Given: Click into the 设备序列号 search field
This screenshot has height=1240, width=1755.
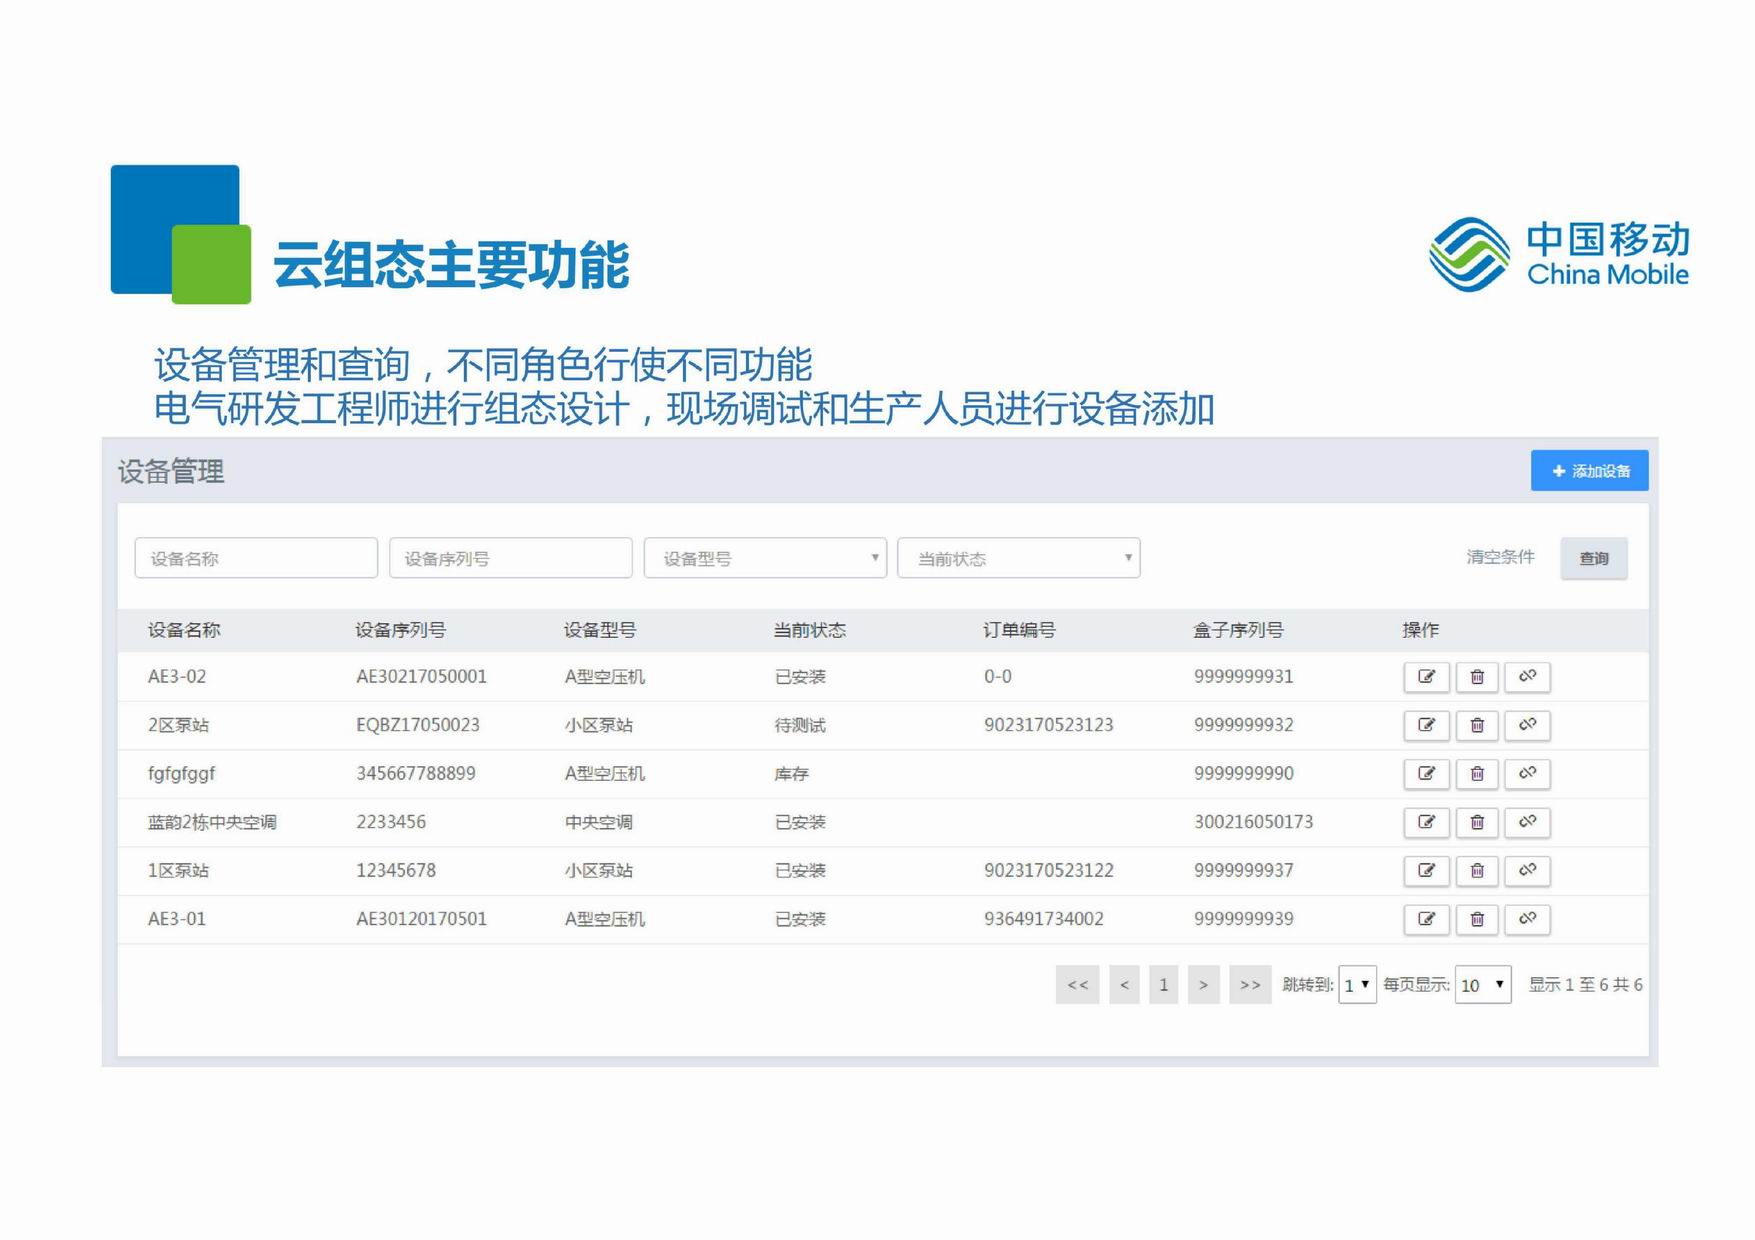Looking at the screenshot, I should (x=510, y=558).
